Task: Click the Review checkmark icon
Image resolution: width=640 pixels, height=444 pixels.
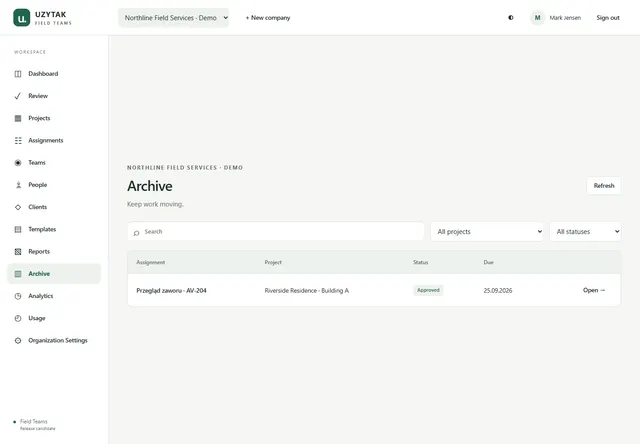Action: pos(18,96)
